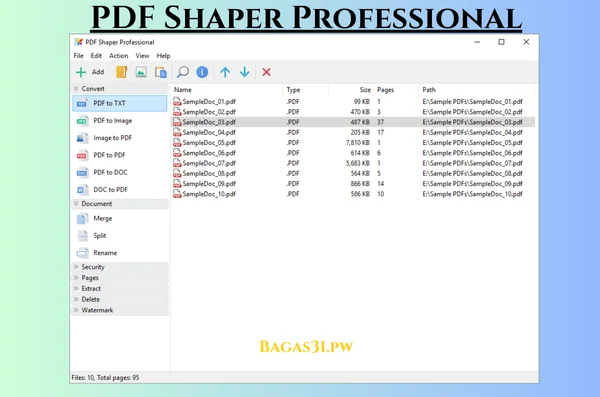Collapse the Document section
600x397 pixels.
coord(76,204)
